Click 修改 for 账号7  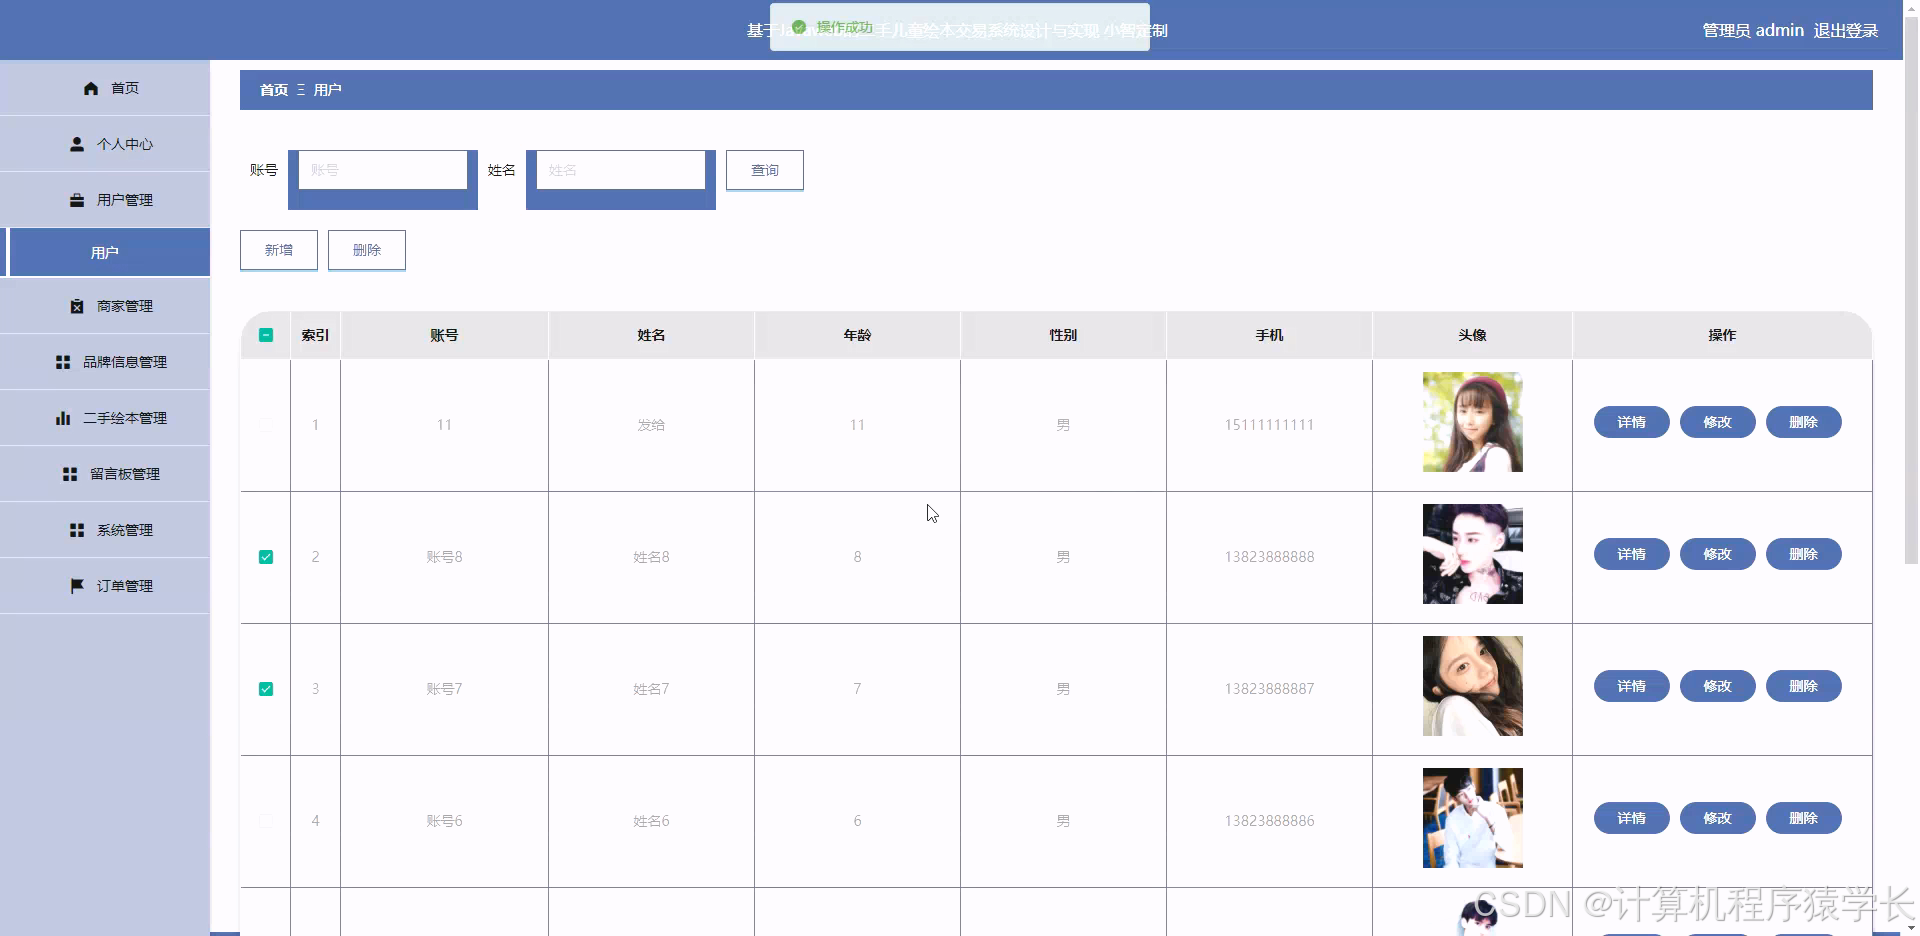[x=1718, y=686]
